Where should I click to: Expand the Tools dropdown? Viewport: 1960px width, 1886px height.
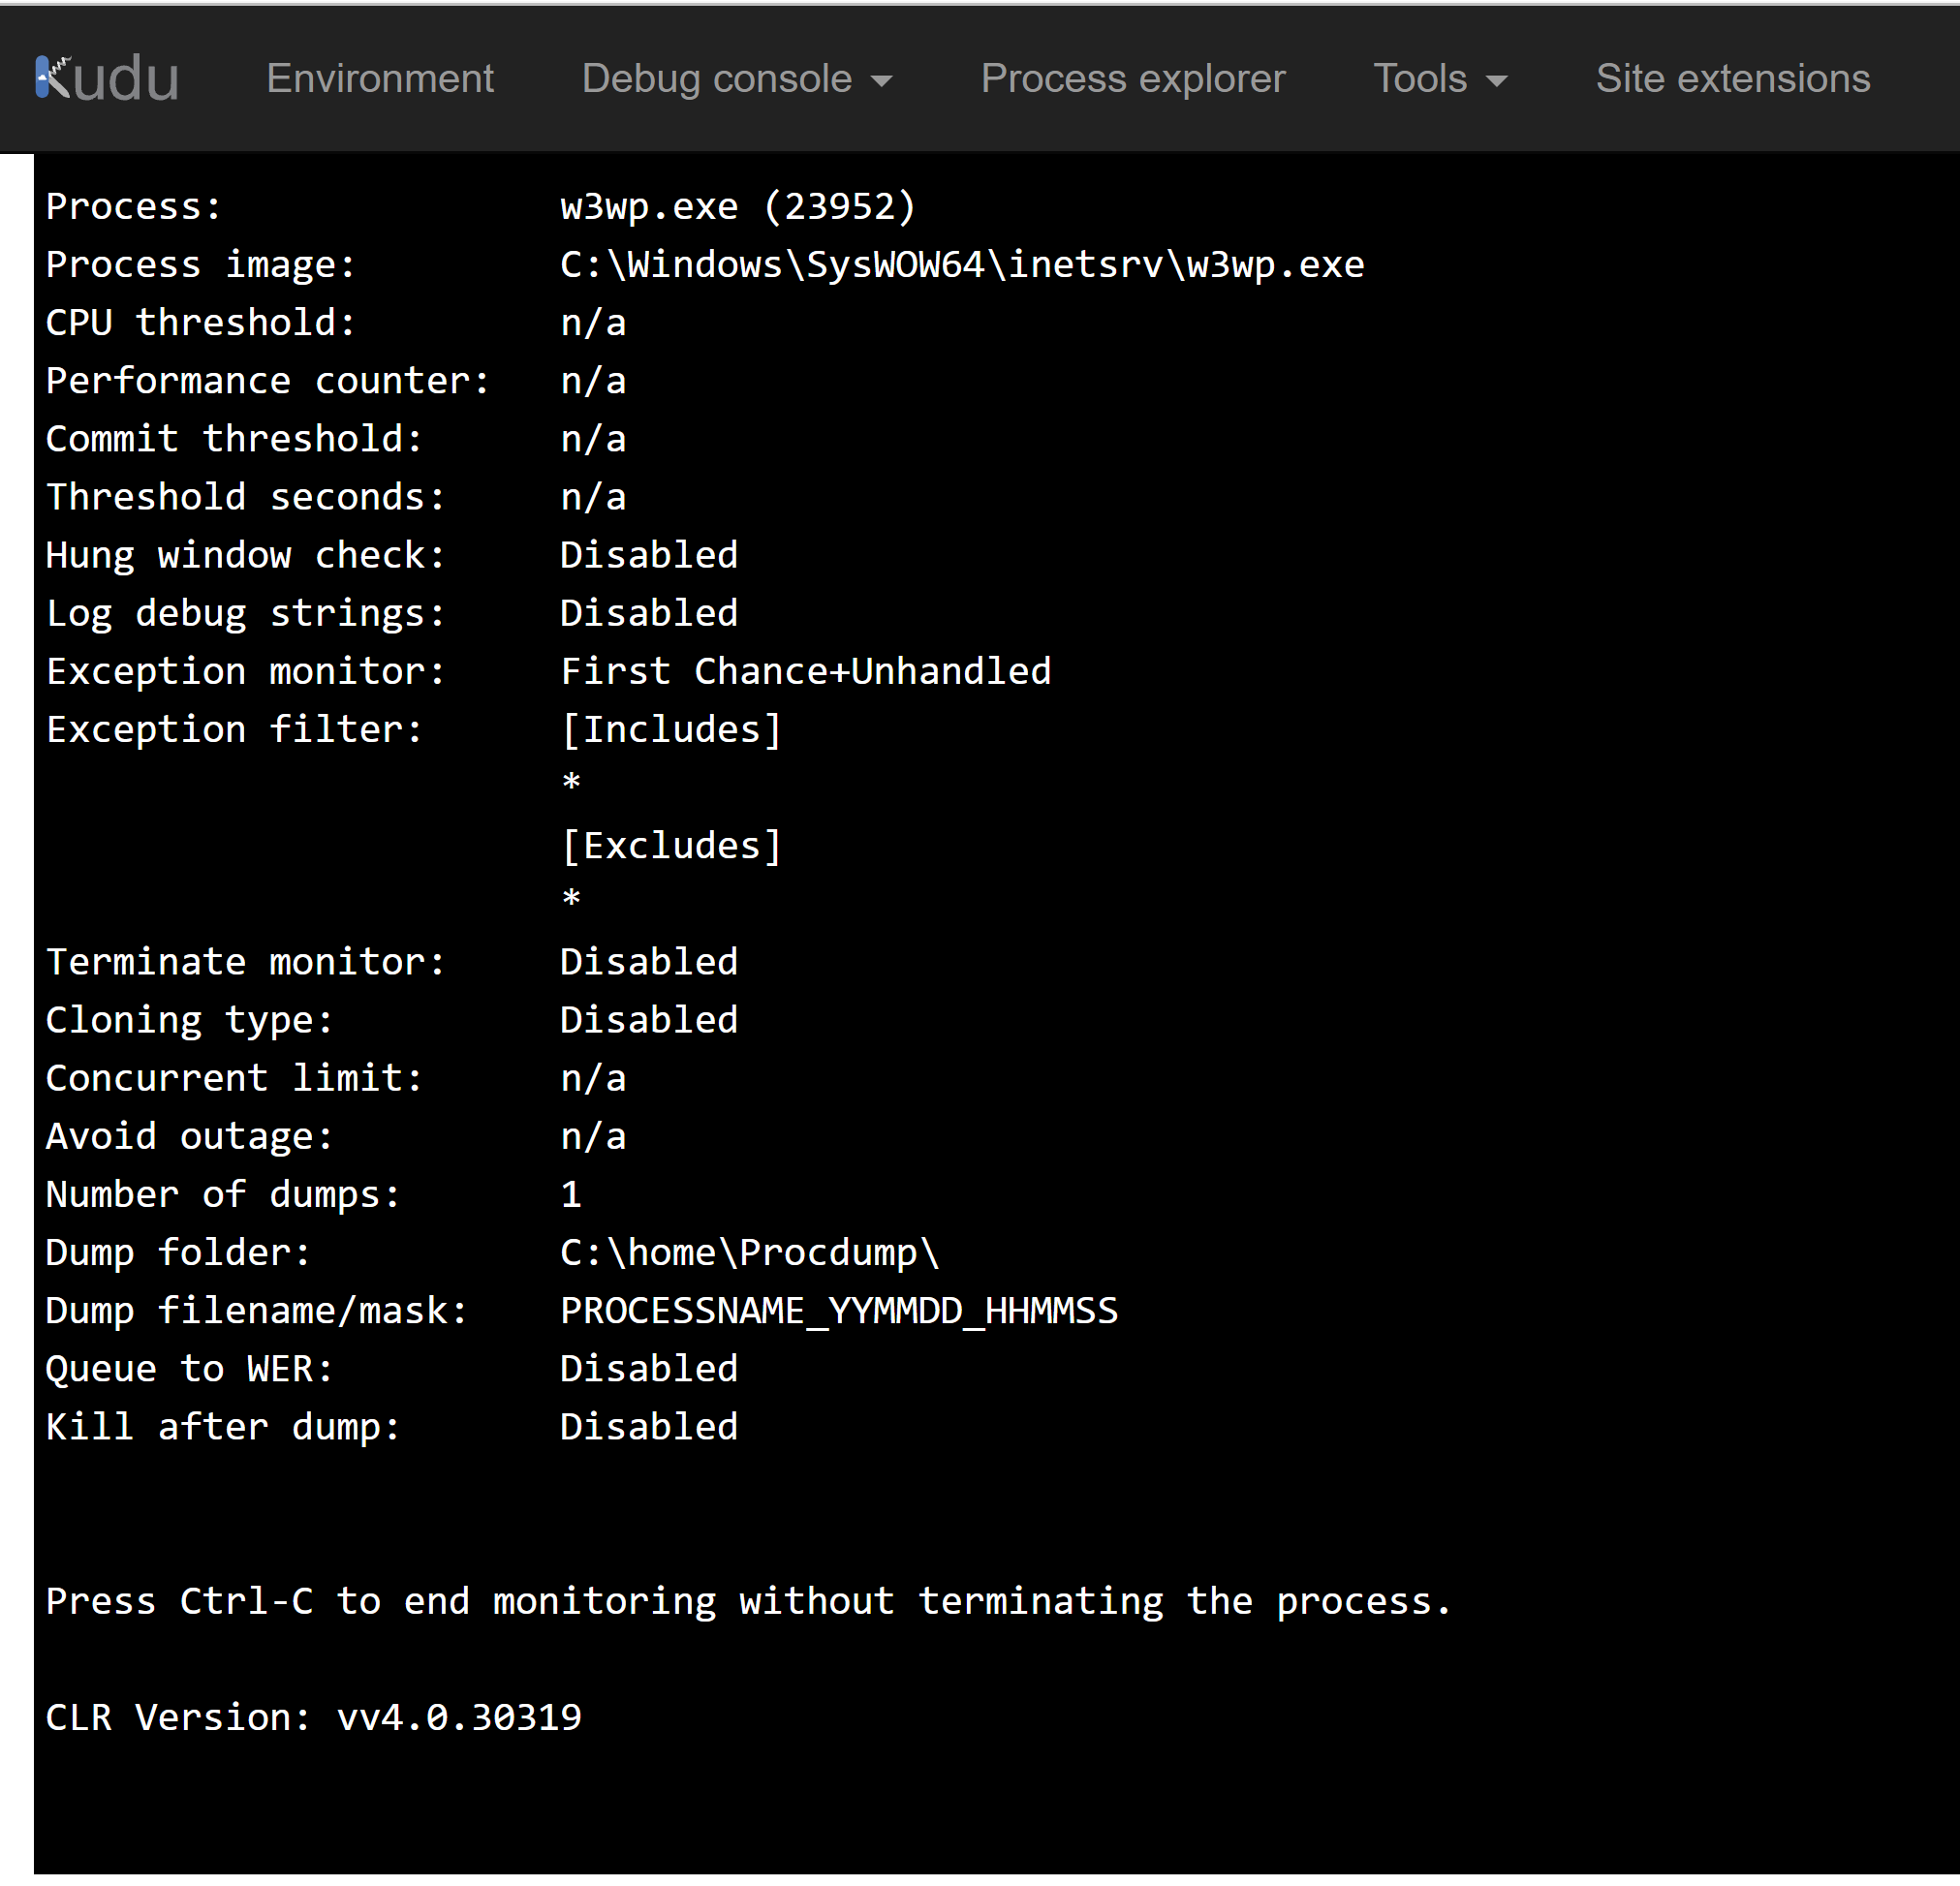pos(1422,78)
